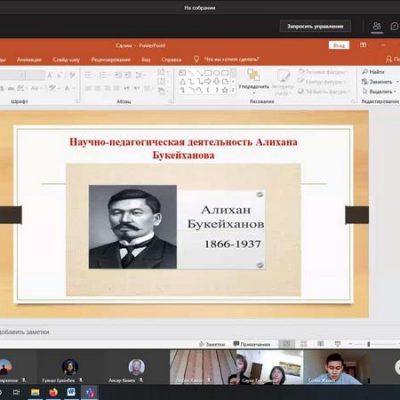Open the font size combo box
Viewport: 400px width, 400px height.
35,76
